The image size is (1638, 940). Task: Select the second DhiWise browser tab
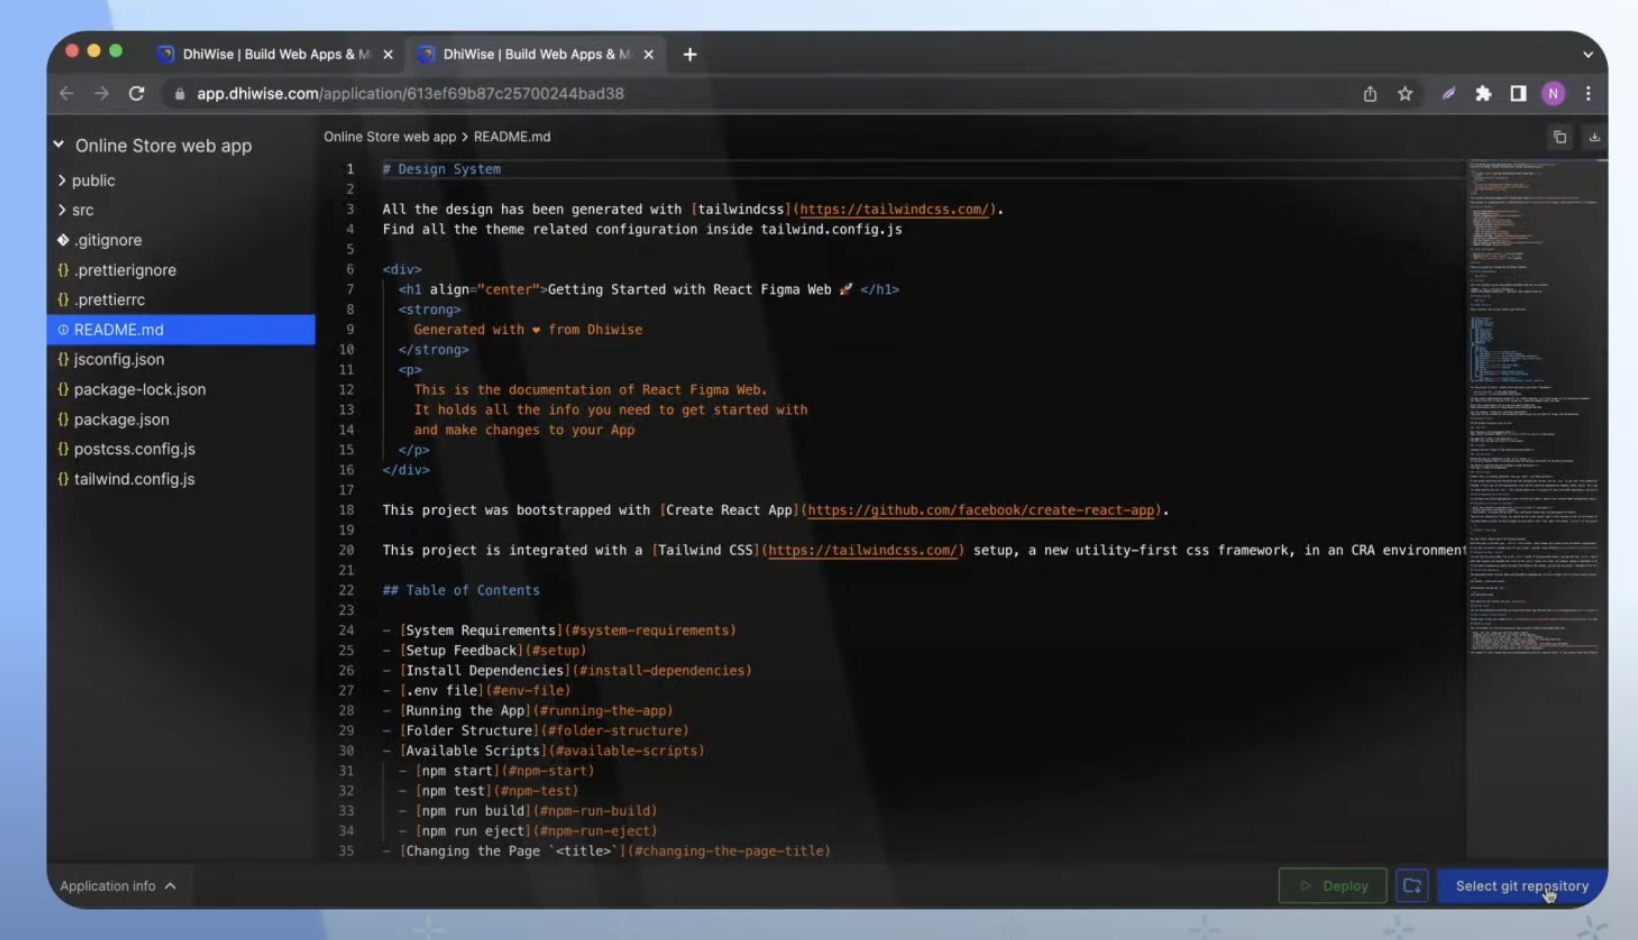coord(535,54)
